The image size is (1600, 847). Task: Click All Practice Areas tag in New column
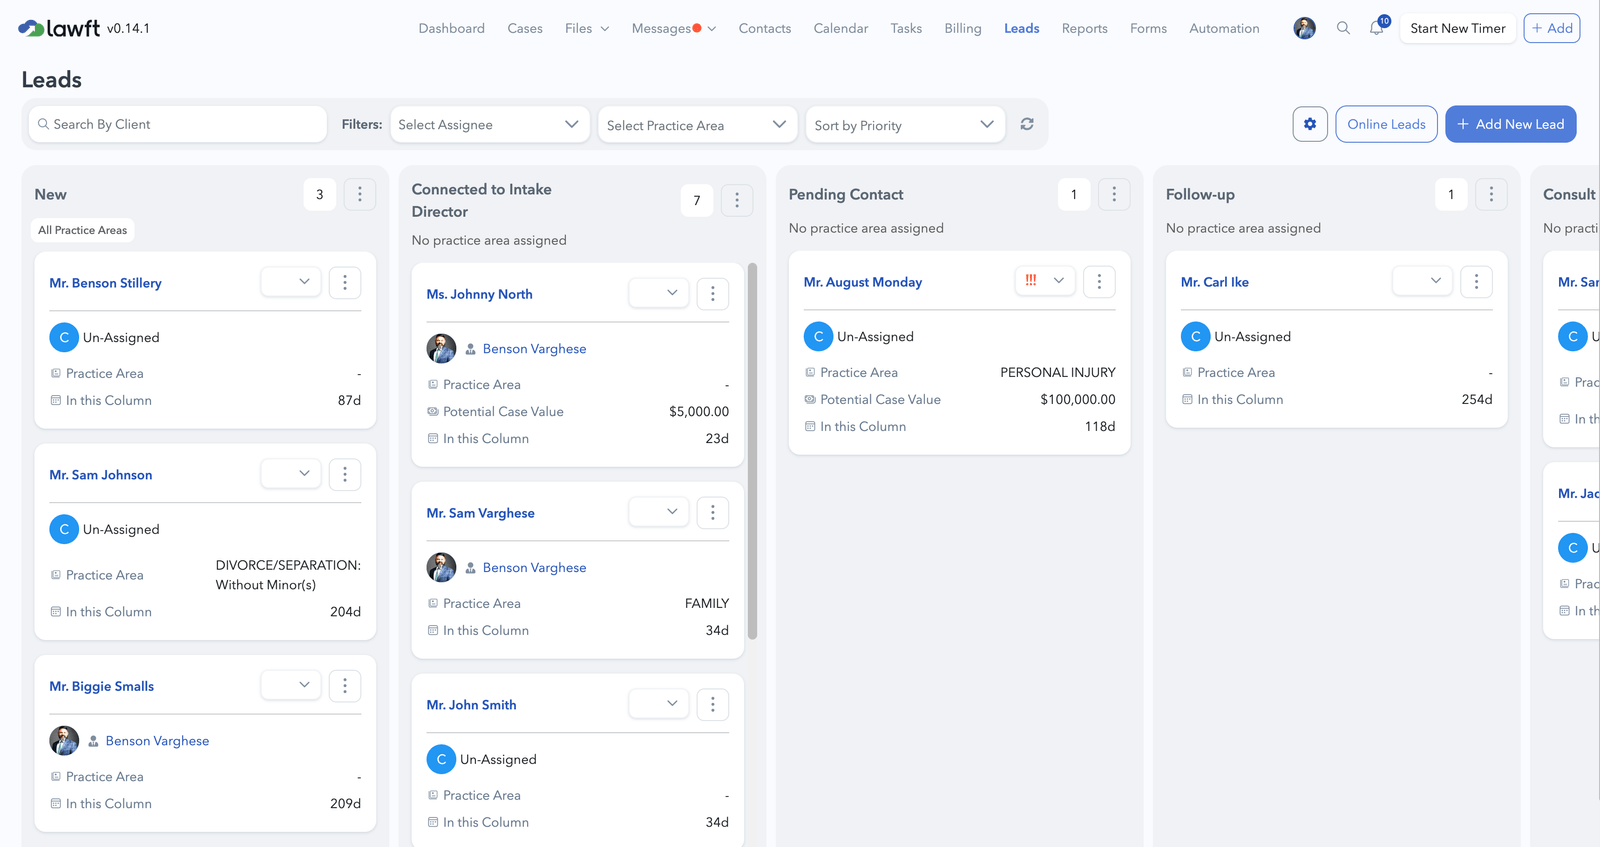point(83,230)
